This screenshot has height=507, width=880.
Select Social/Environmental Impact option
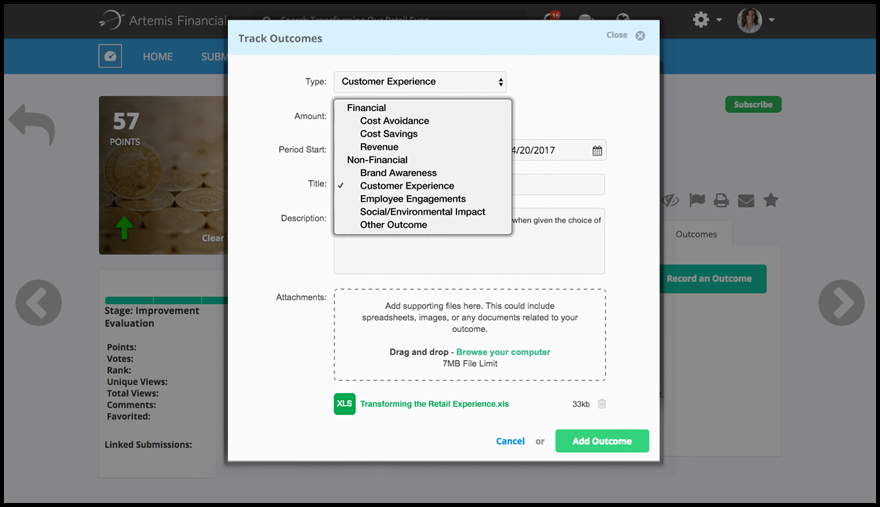(423, 212)
